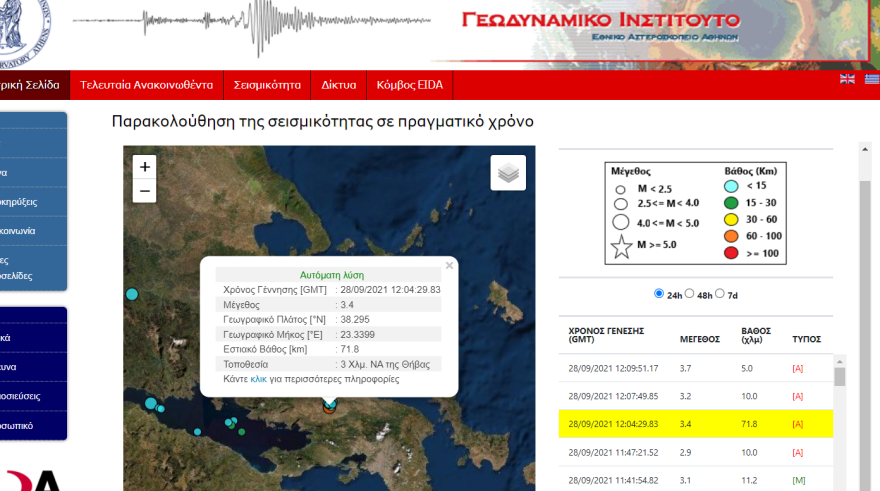Open the dark sidebar item ending 'οσιεύσεις'
Viewport: 880px width, 491px height.
pyautogui.click(x=33, y=396)
